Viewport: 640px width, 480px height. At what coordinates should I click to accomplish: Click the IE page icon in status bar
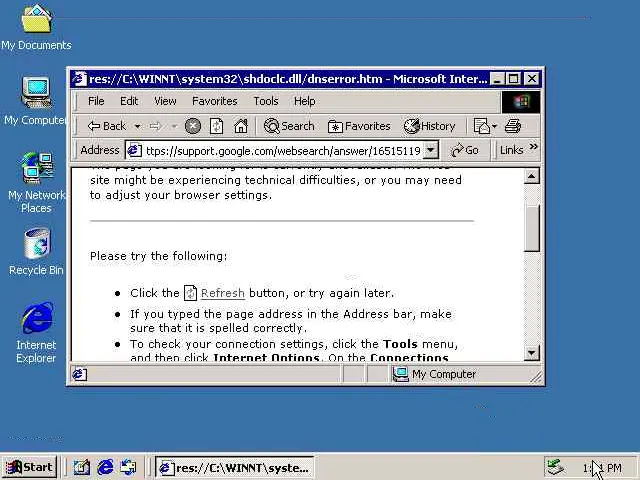click(79, 374)
